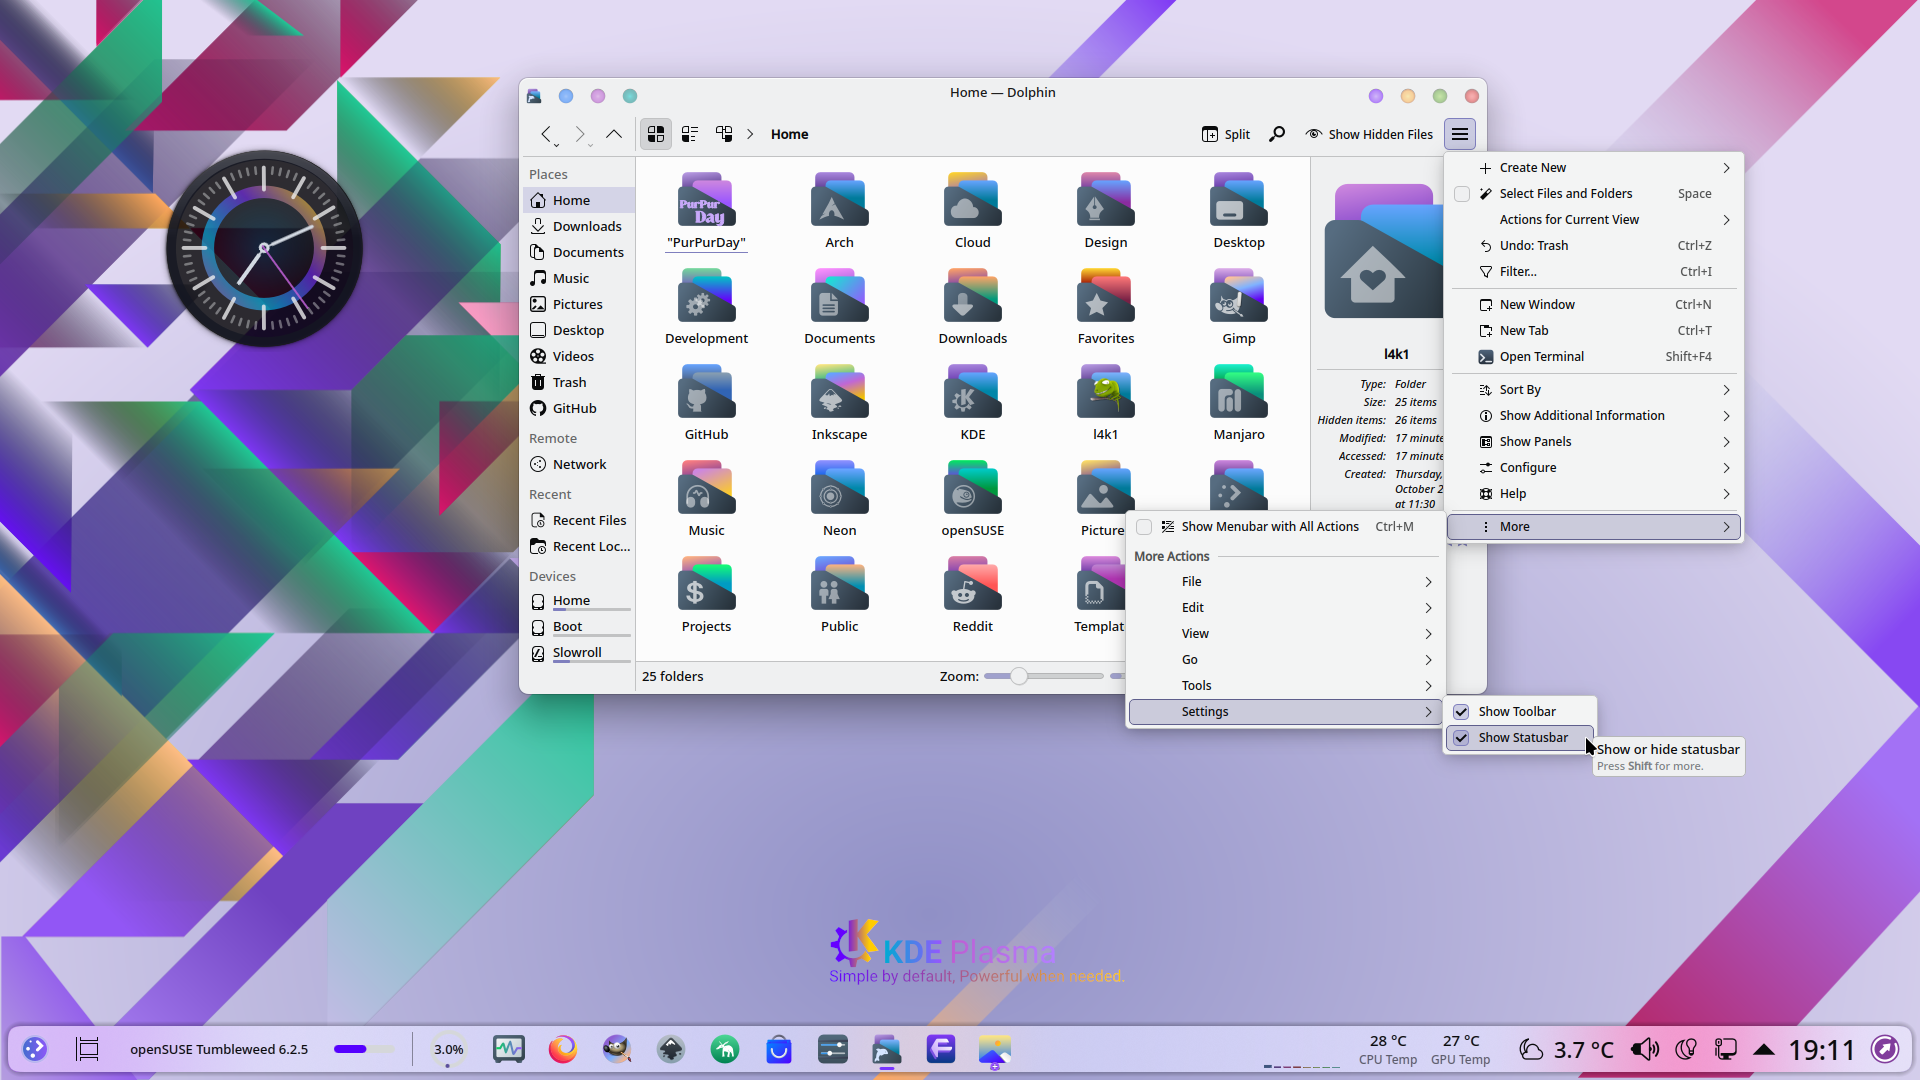Open Network in Remote section
Viewport: 1920px width, 1080px height.
coord(579,465)
